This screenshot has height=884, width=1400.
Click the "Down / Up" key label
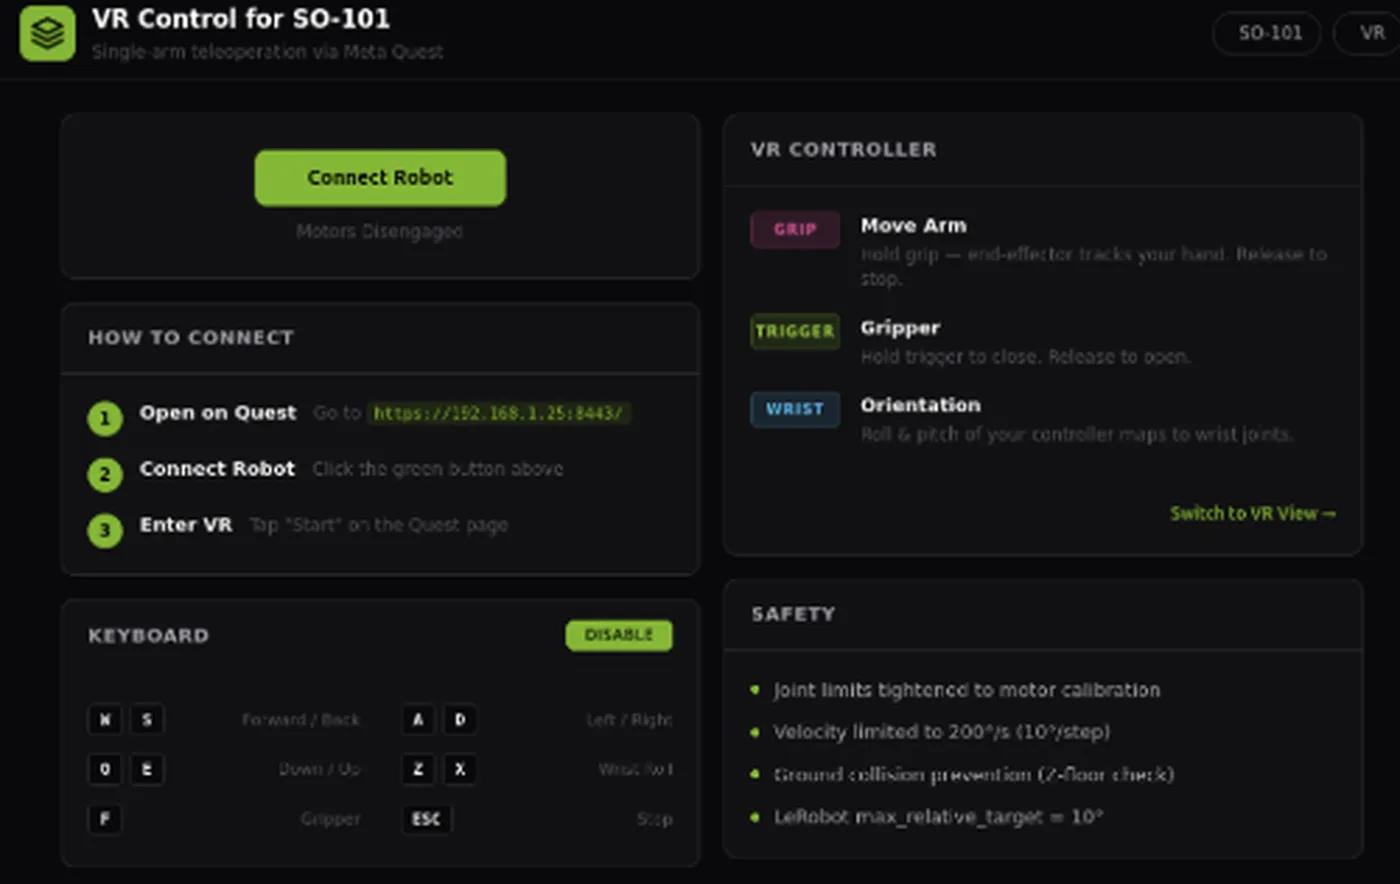click(320, 769)
